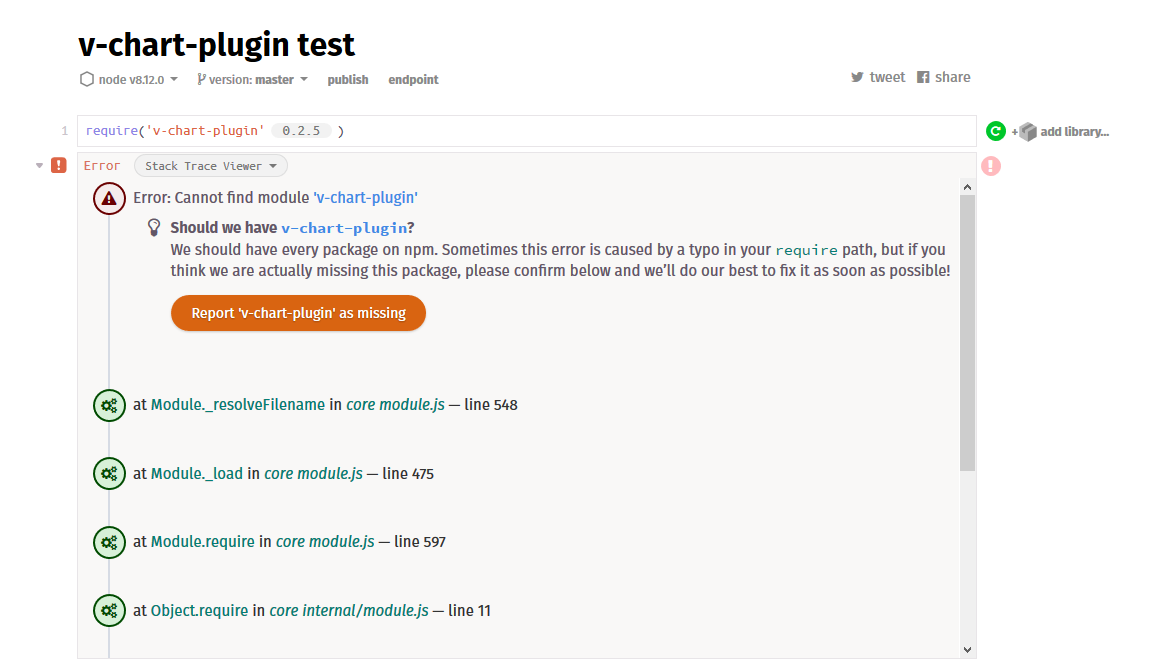
Task: Click the gear icon for Module._load frame
Action: pyautogui.click(x=109, y=474)
